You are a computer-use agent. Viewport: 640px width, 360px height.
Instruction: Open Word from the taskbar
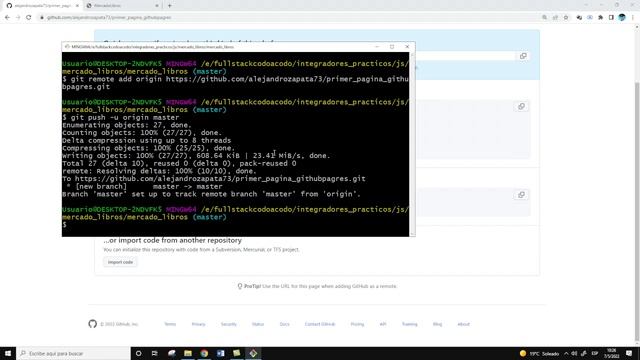point(220,353)
